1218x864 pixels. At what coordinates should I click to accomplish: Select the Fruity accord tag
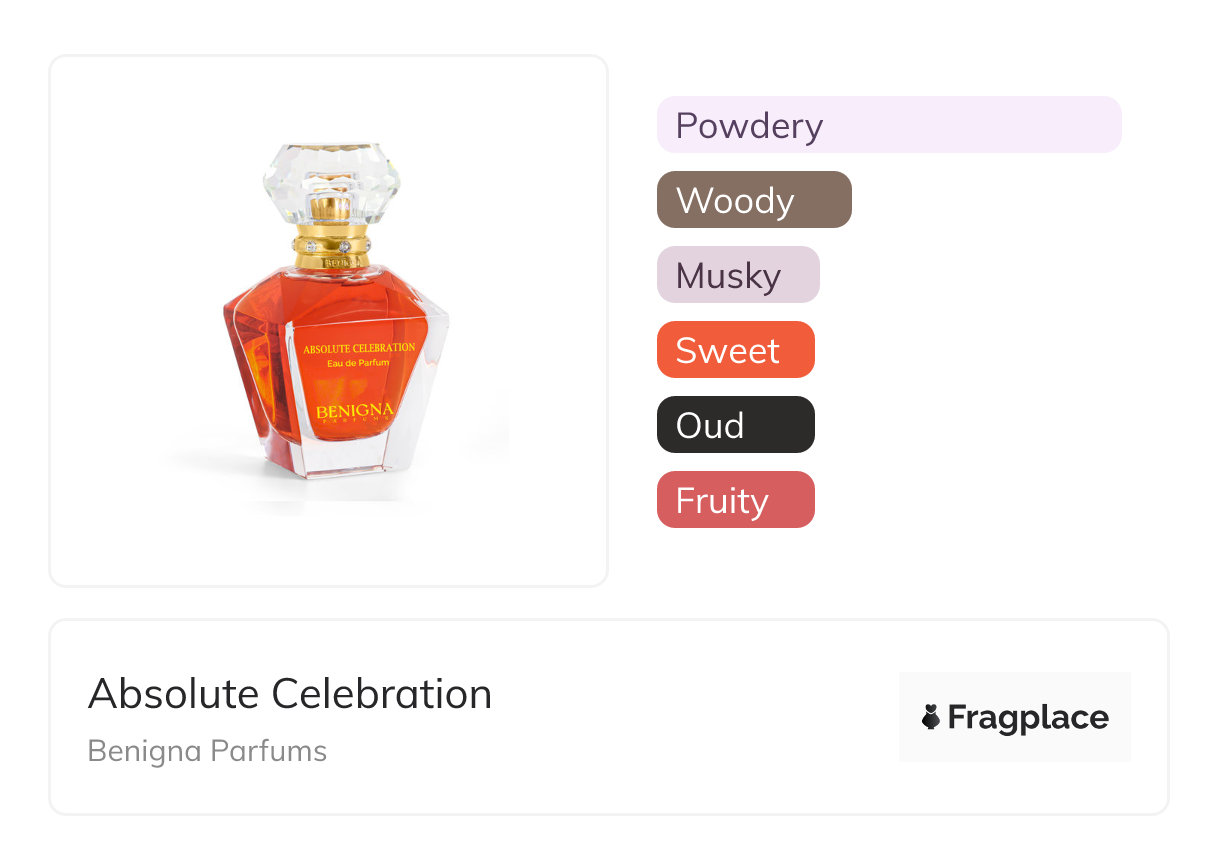coord(735,500)
